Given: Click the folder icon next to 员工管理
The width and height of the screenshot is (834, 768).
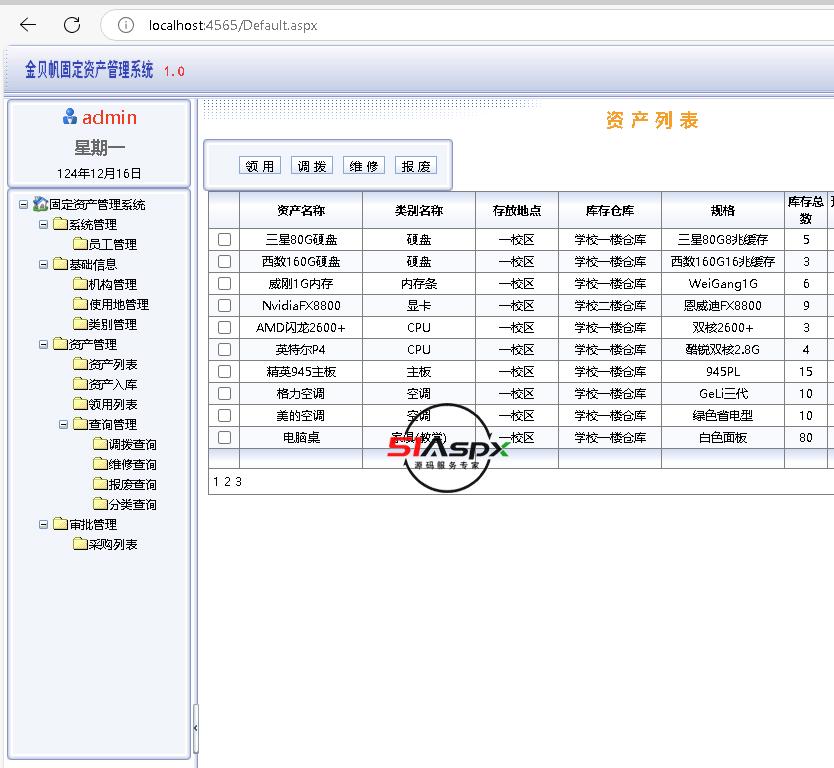Looking at the screenshot, I should tap(80, 244).
